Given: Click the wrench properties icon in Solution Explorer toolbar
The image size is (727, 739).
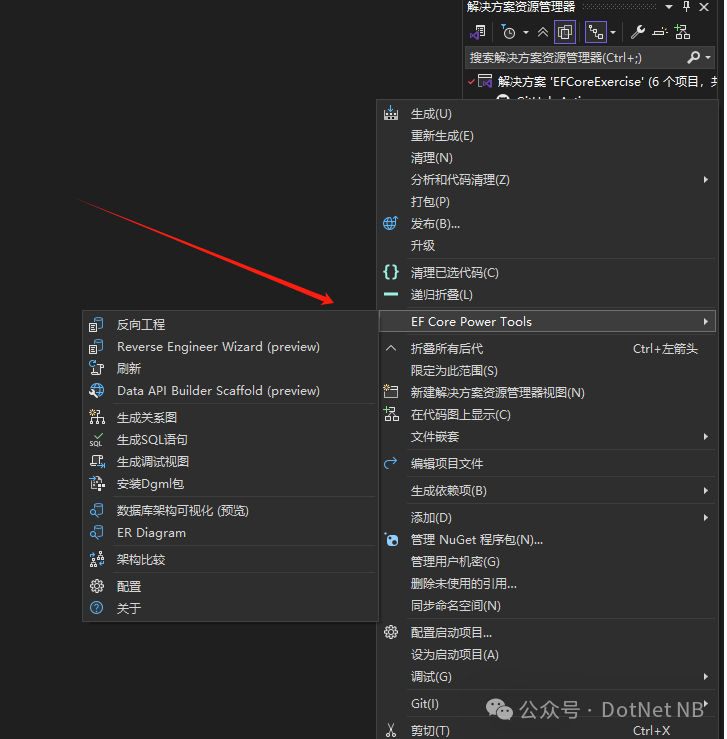Looking at the screenshot, I should [x=637, y=32].
